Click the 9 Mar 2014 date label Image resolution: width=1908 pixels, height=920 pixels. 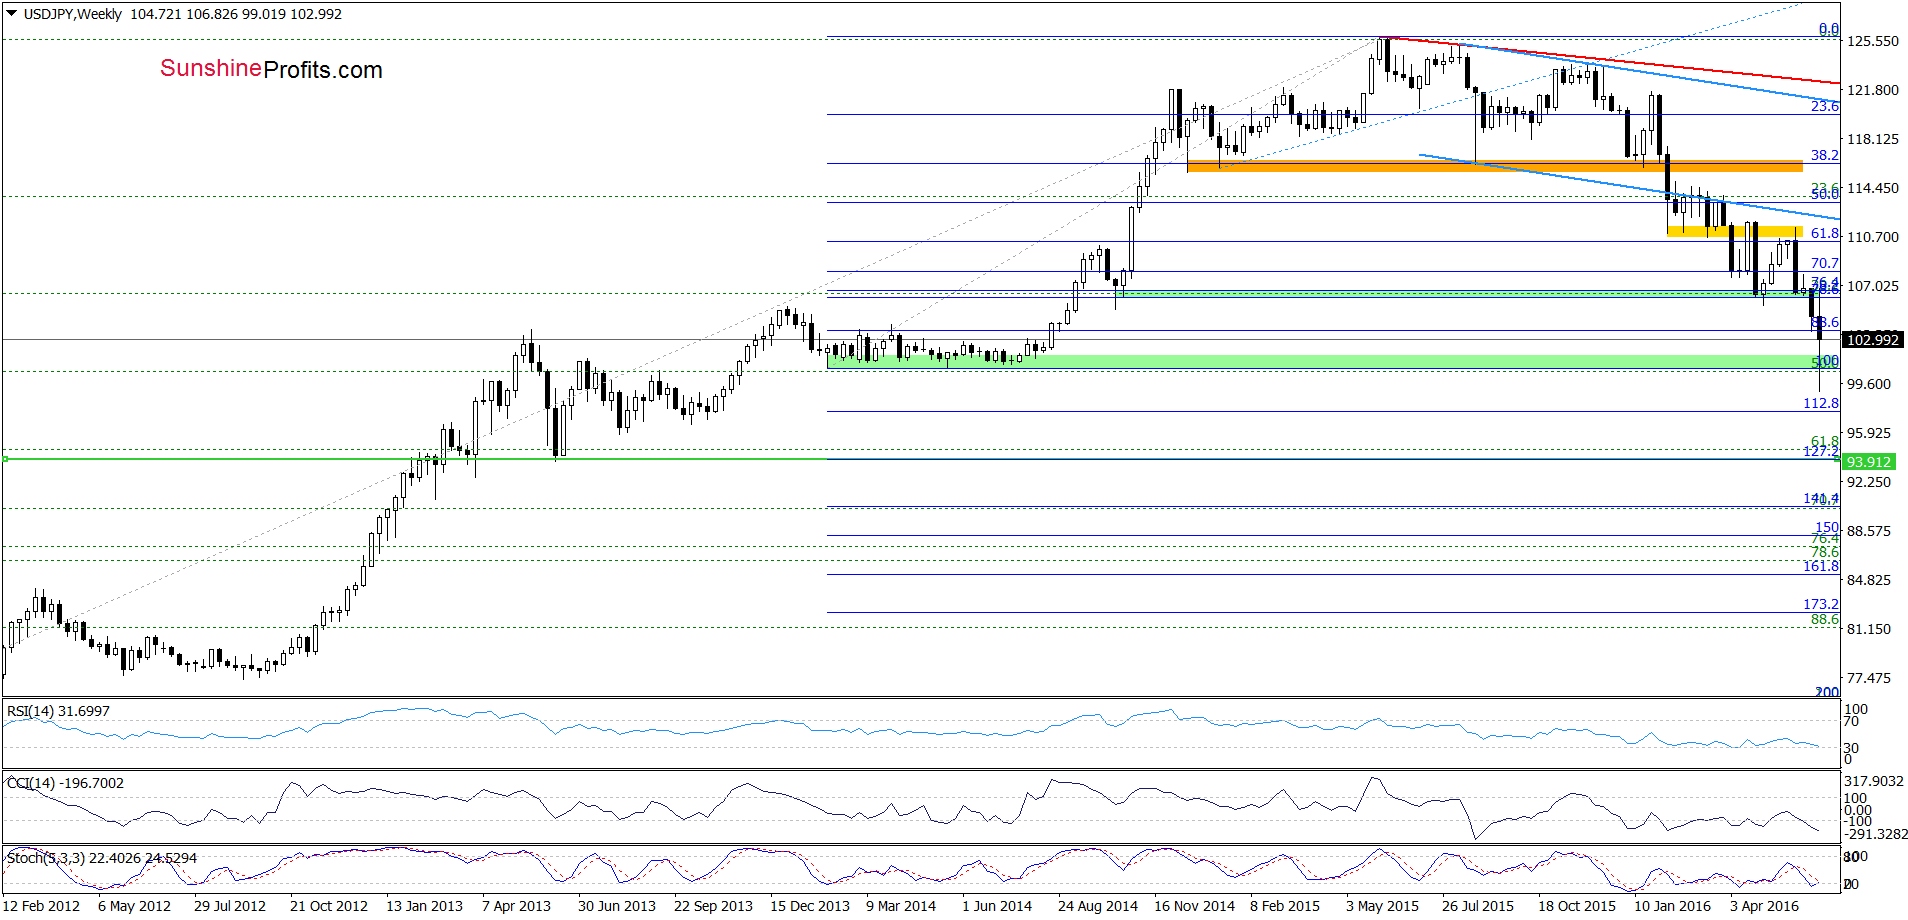click(901, 906)
